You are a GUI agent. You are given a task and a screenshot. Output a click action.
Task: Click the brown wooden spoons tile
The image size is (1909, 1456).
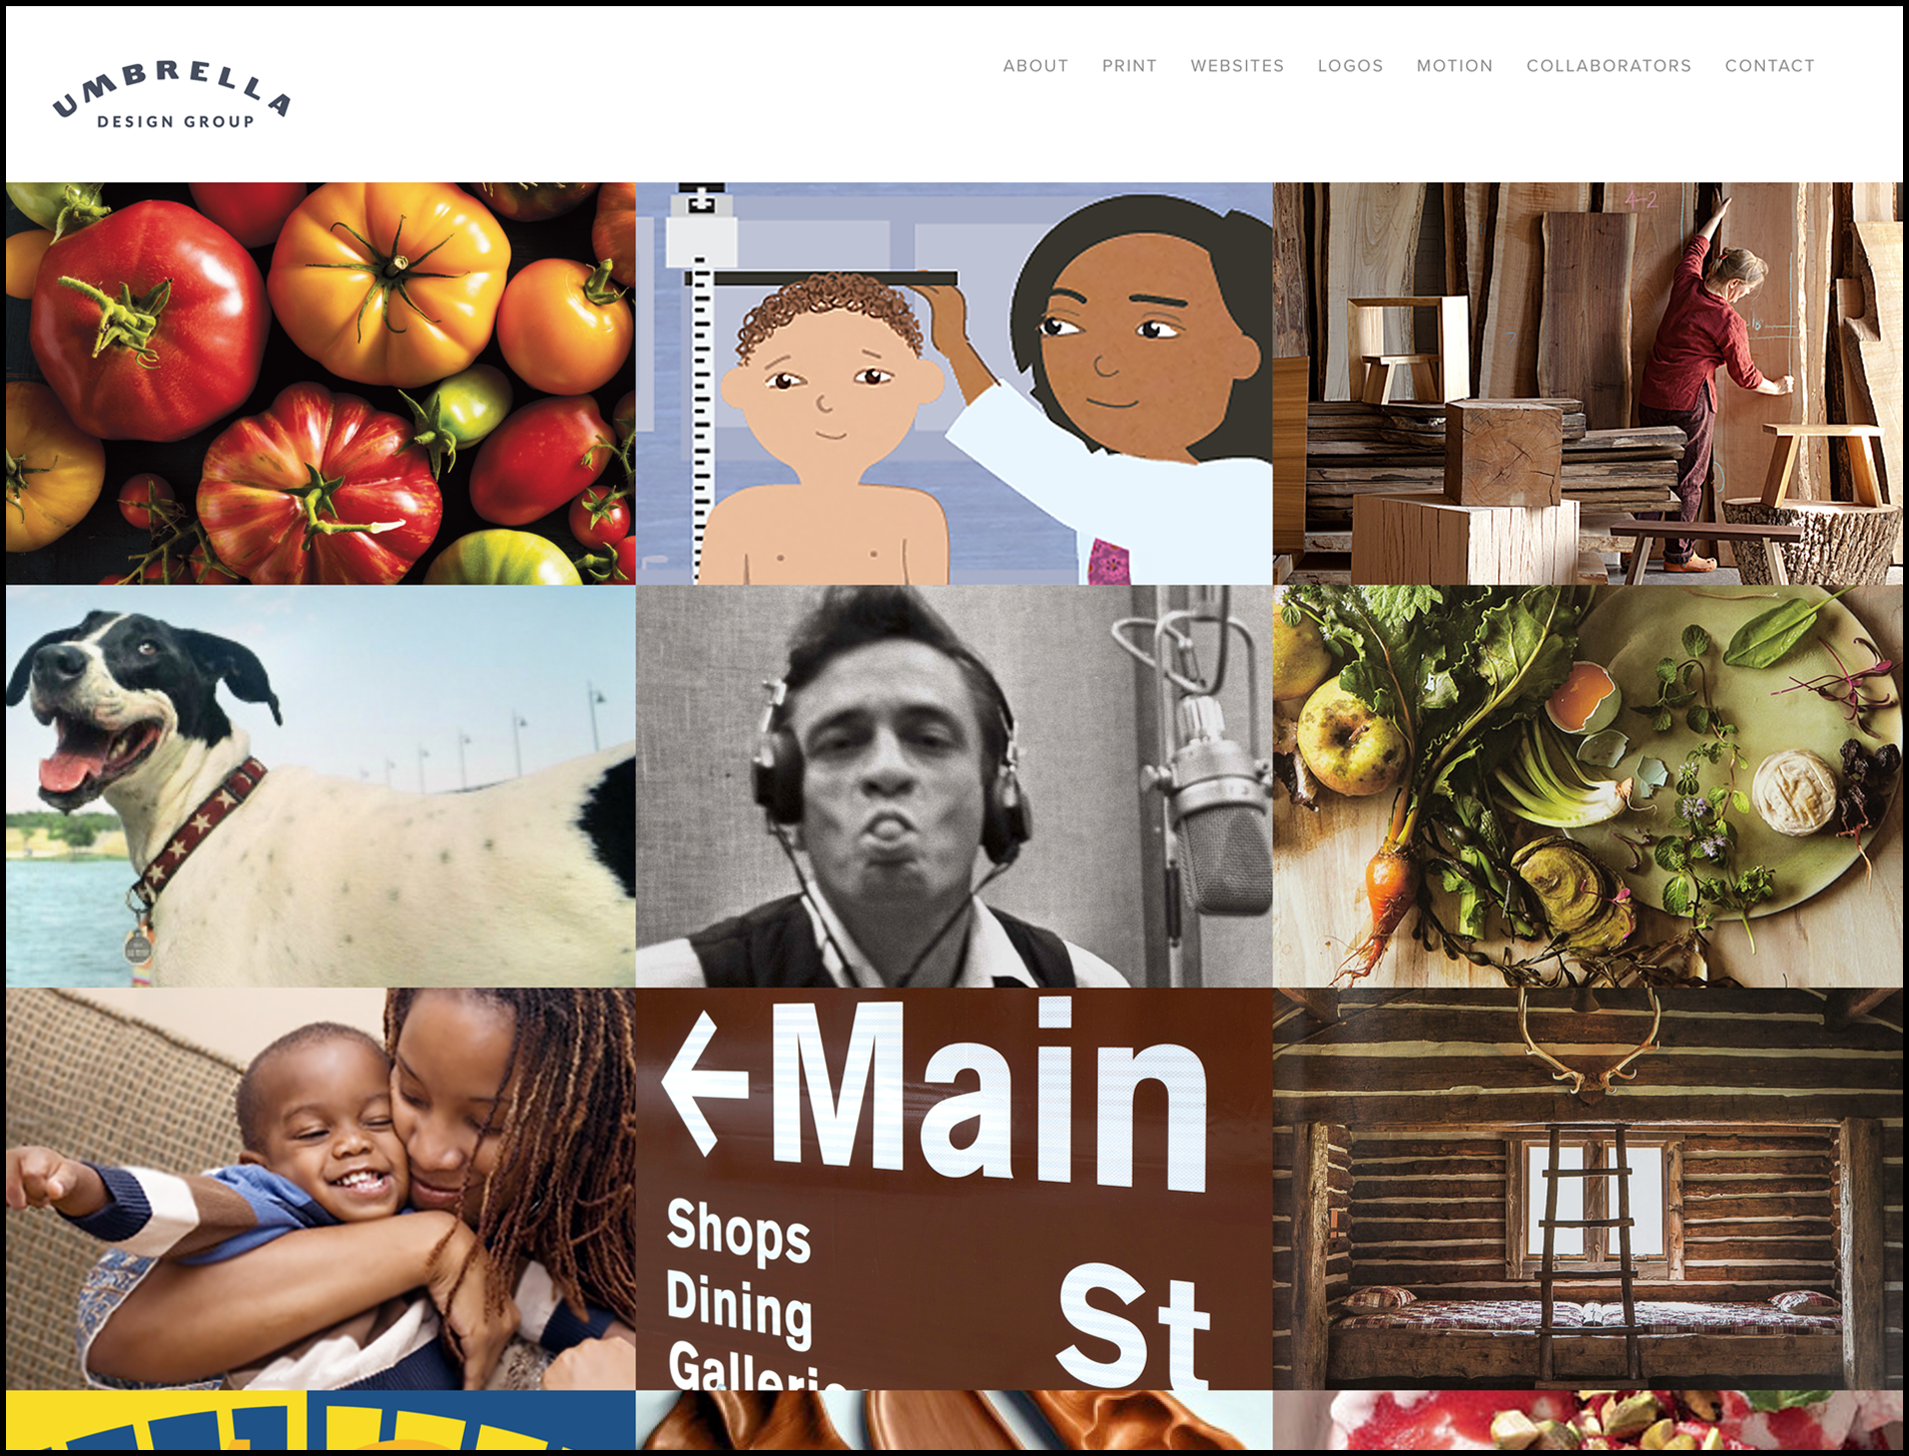click(x=954, y=1420)
